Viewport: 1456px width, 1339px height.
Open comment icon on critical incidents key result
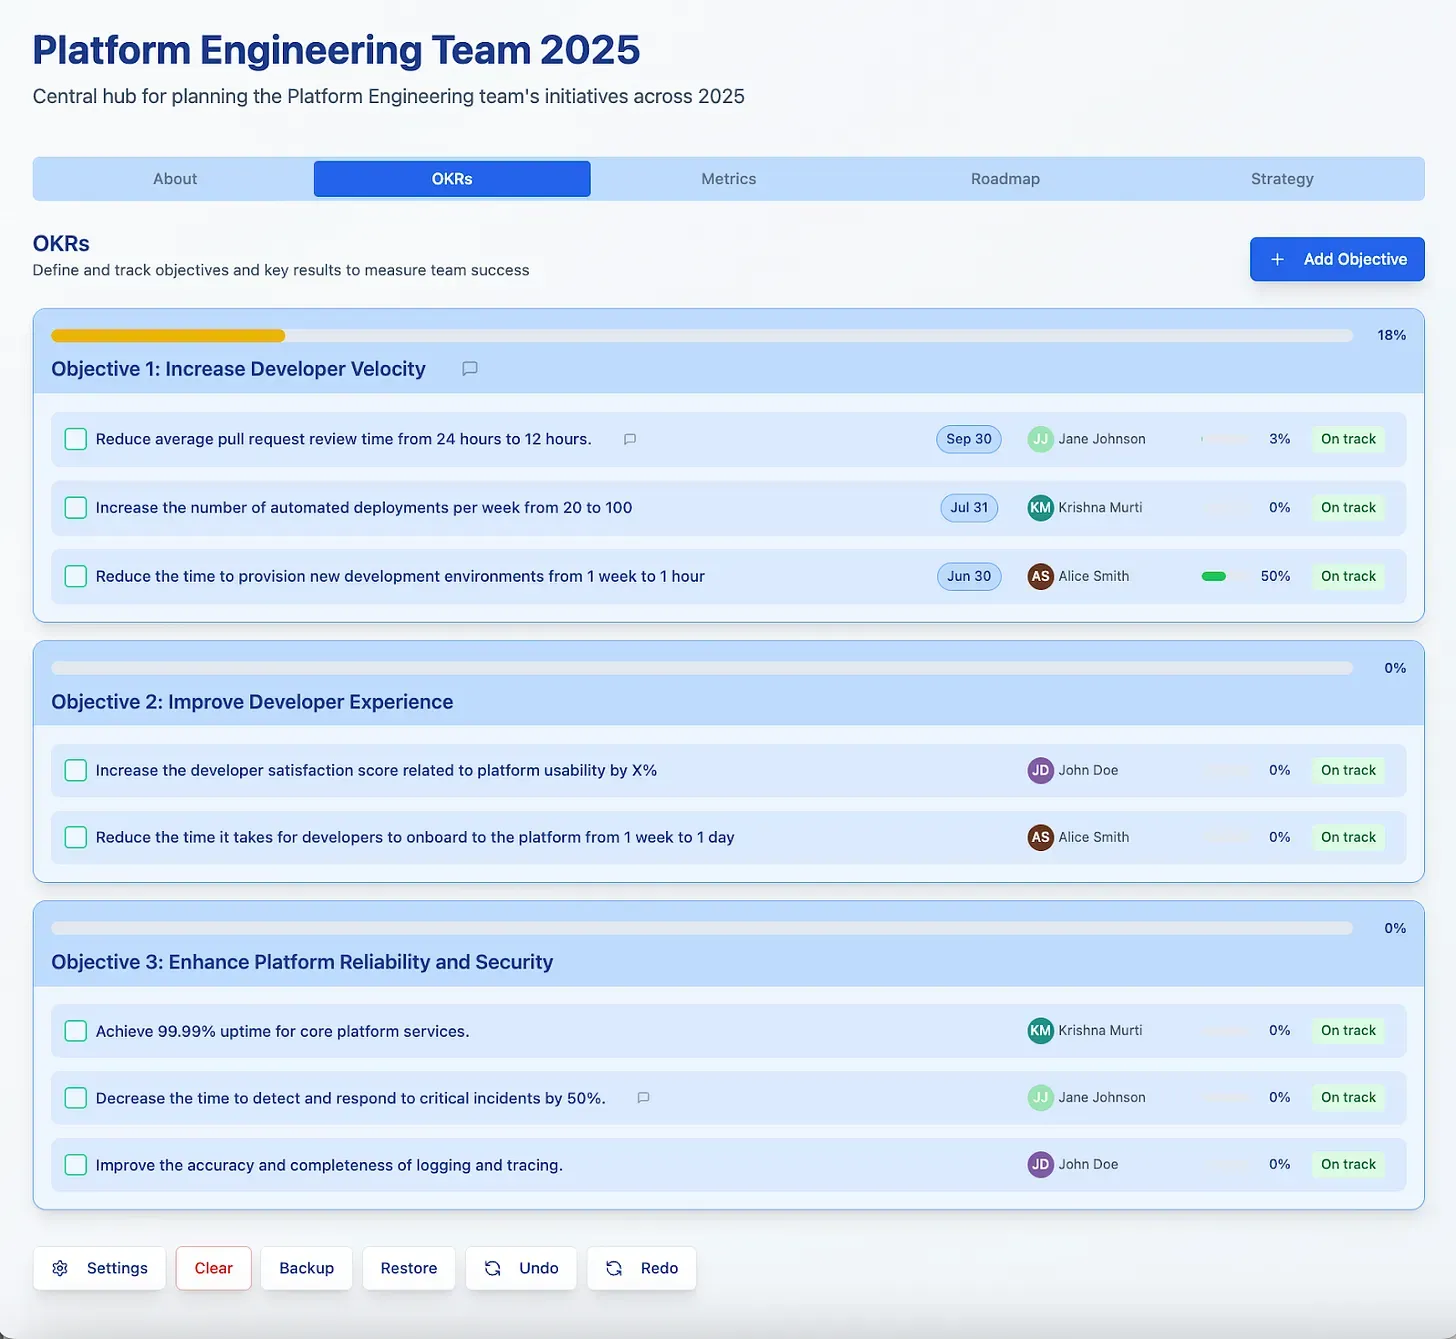coord(643,1097)
